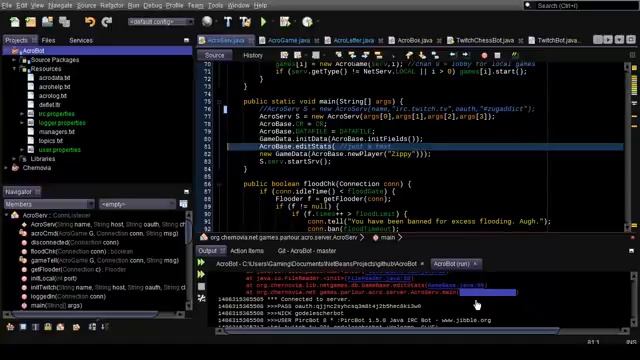Viewport: 640px width, 360px height.
Task: Click the Debug Project toolbar icon
Action: click(x=285, y=22)
